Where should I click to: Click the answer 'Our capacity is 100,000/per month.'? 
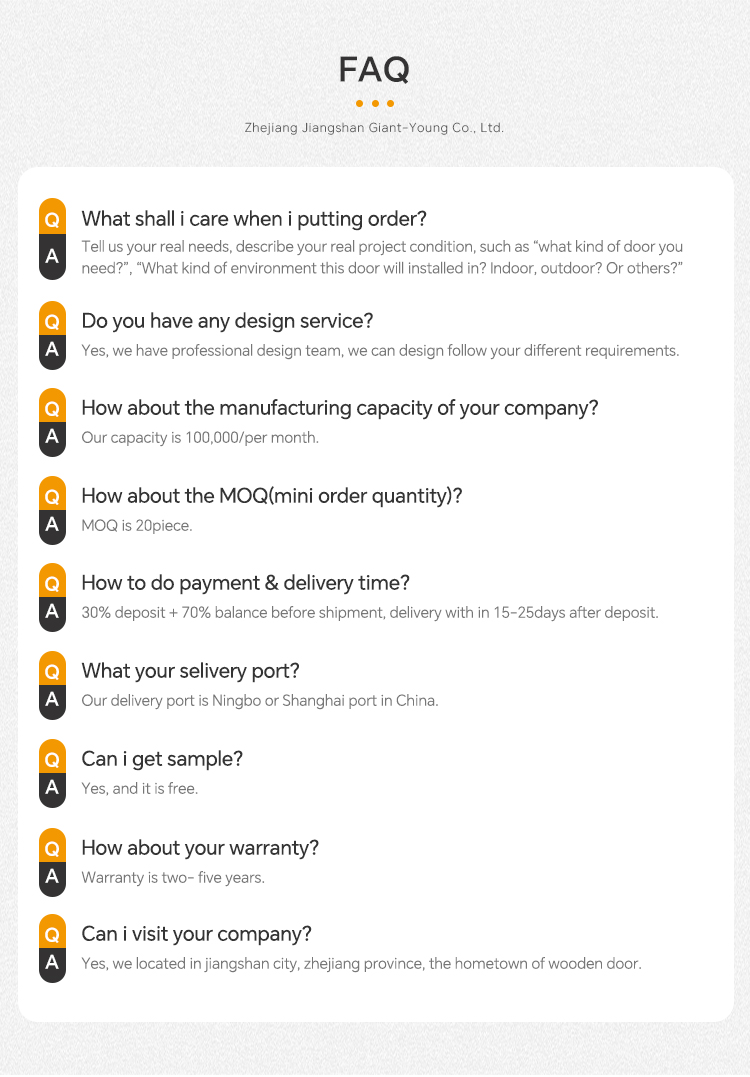(200, 437)
